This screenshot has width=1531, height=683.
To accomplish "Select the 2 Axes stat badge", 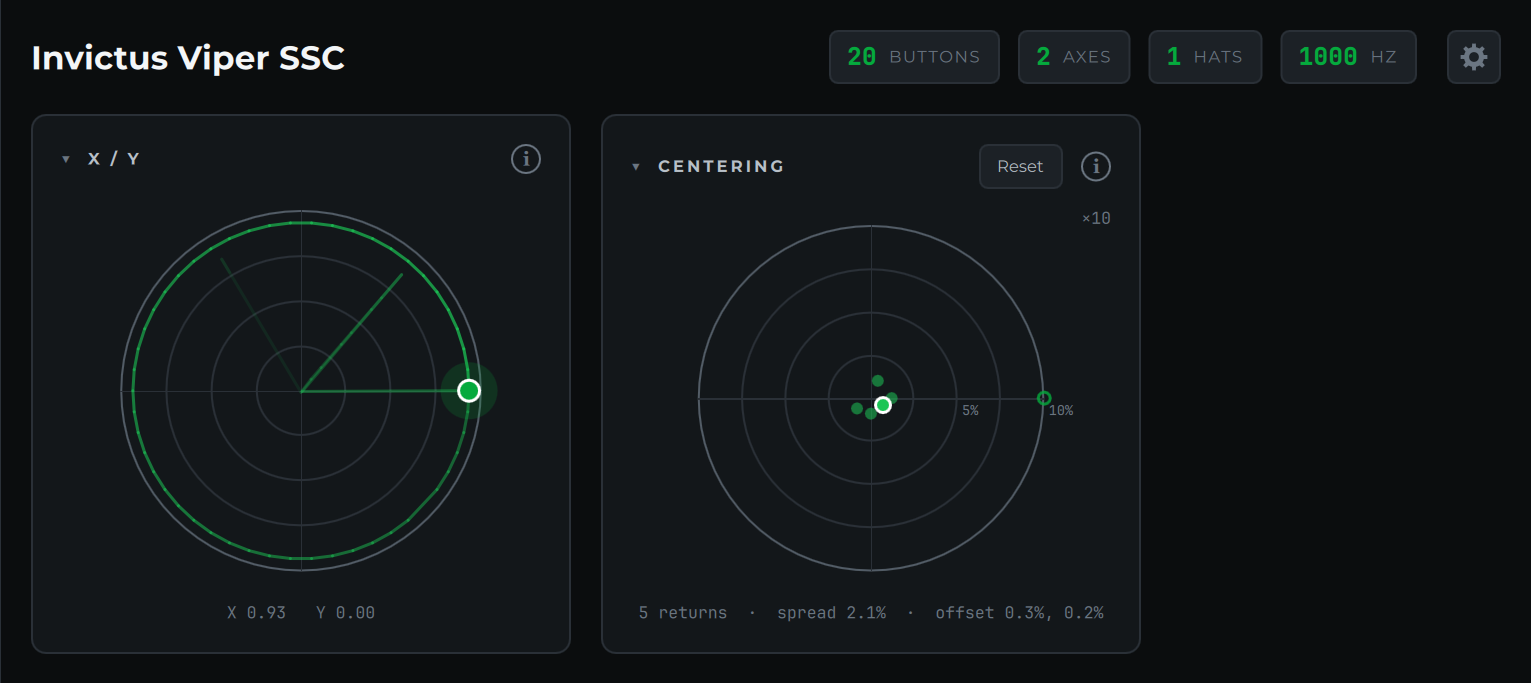I will [x=1074, y=57].
